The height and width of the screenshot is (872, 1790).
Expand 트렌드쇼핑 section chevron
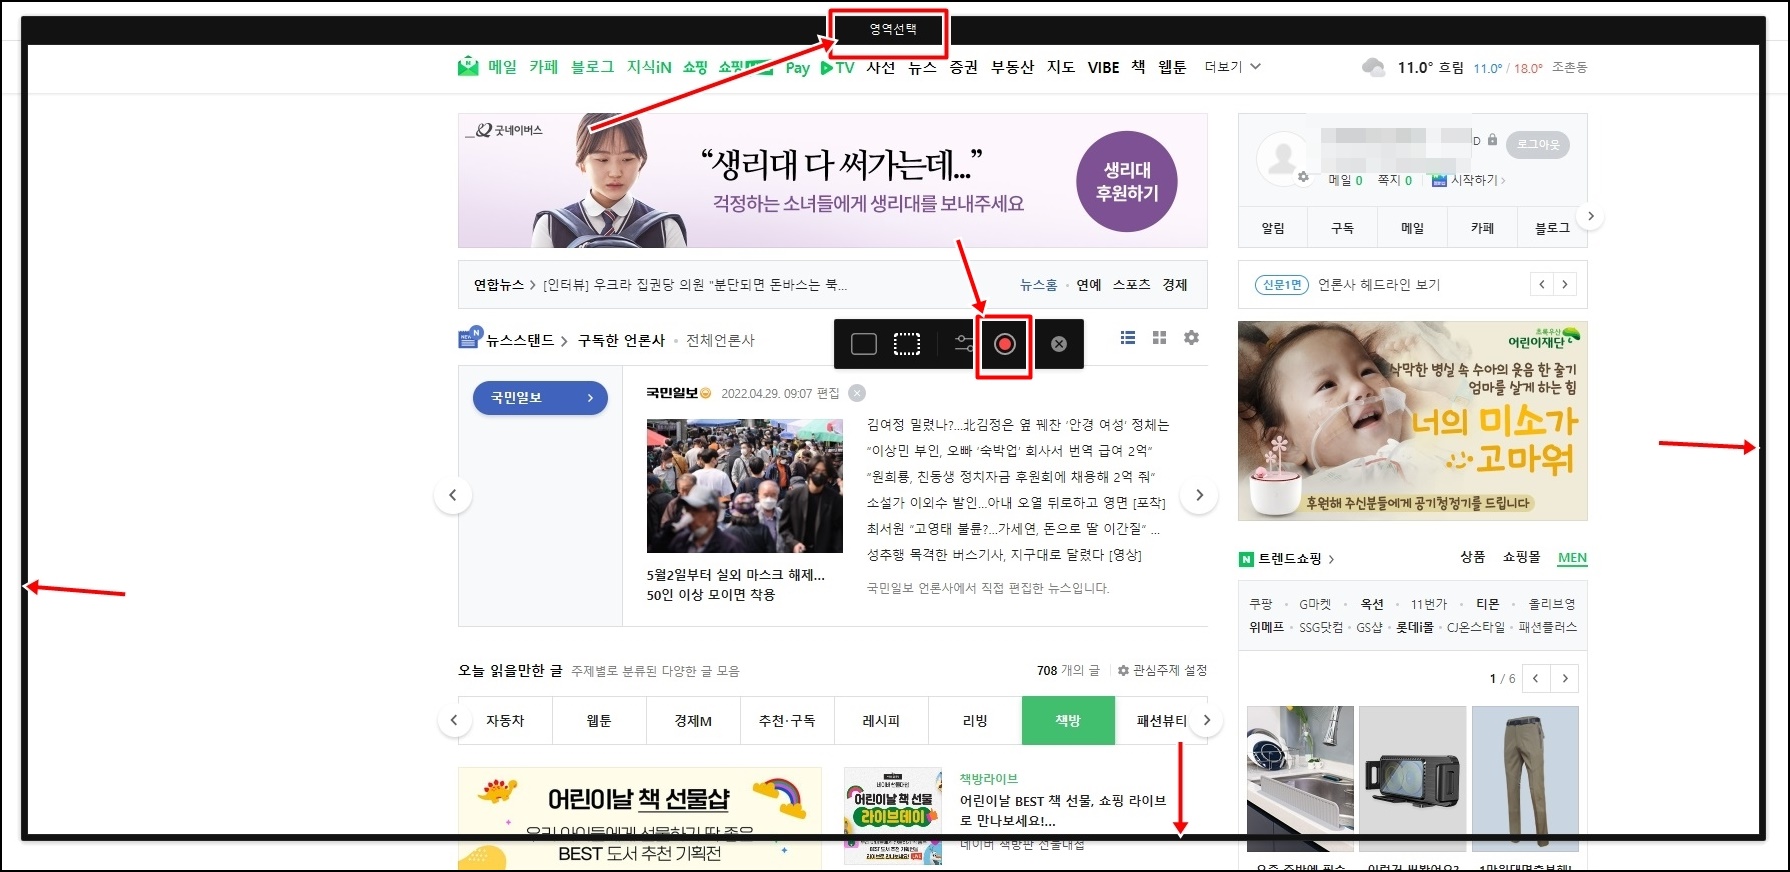click(x=1331, y=559)
